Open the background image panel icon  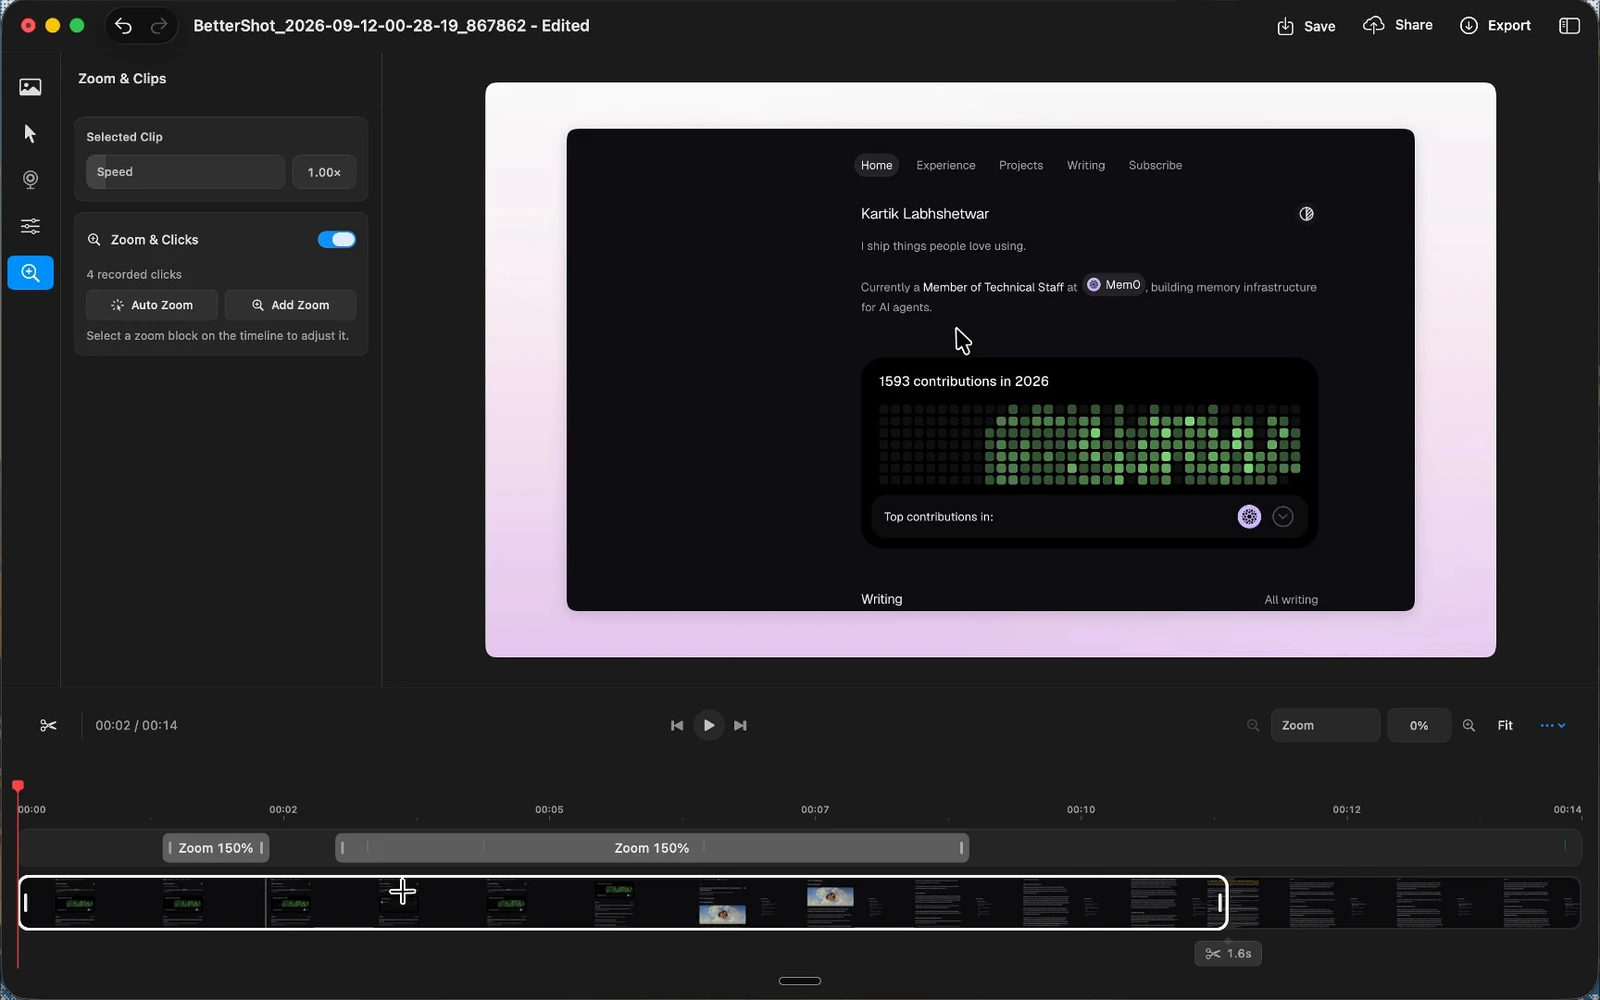(x=30, y=87)
